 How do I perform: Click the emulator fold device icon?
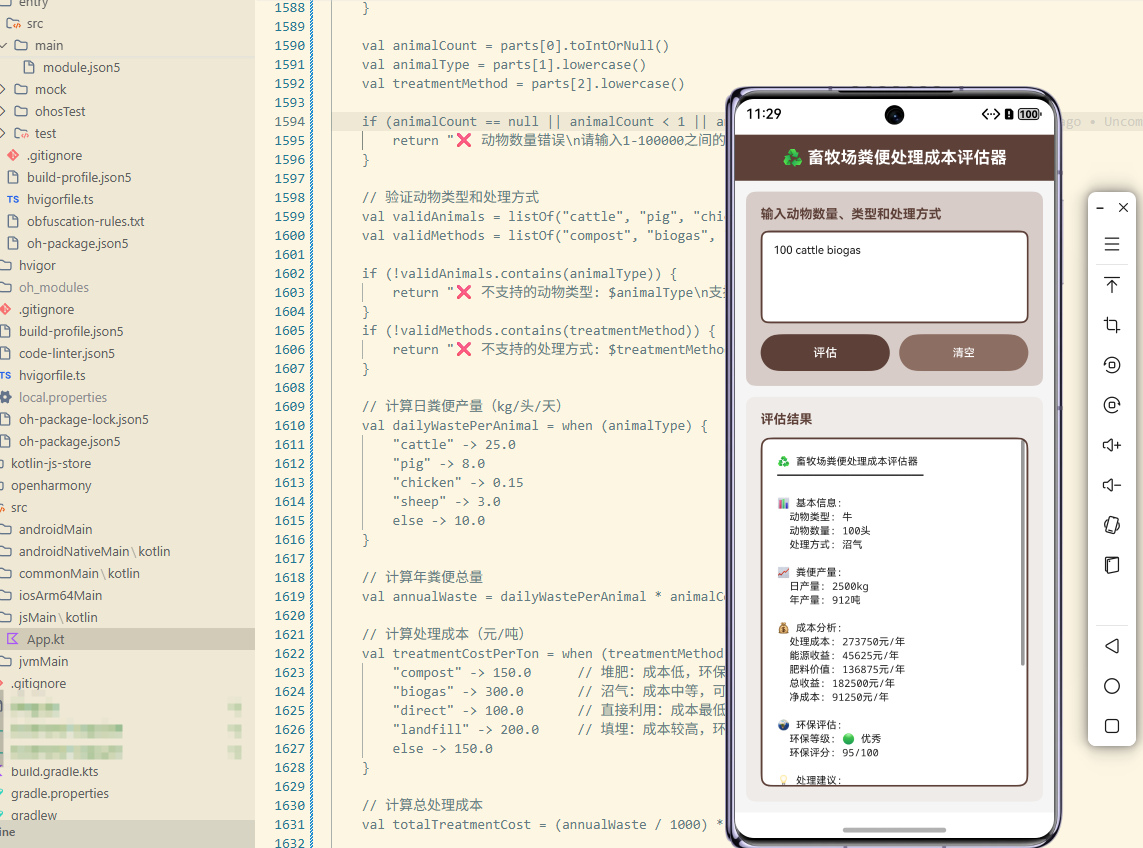[1111, 565]
